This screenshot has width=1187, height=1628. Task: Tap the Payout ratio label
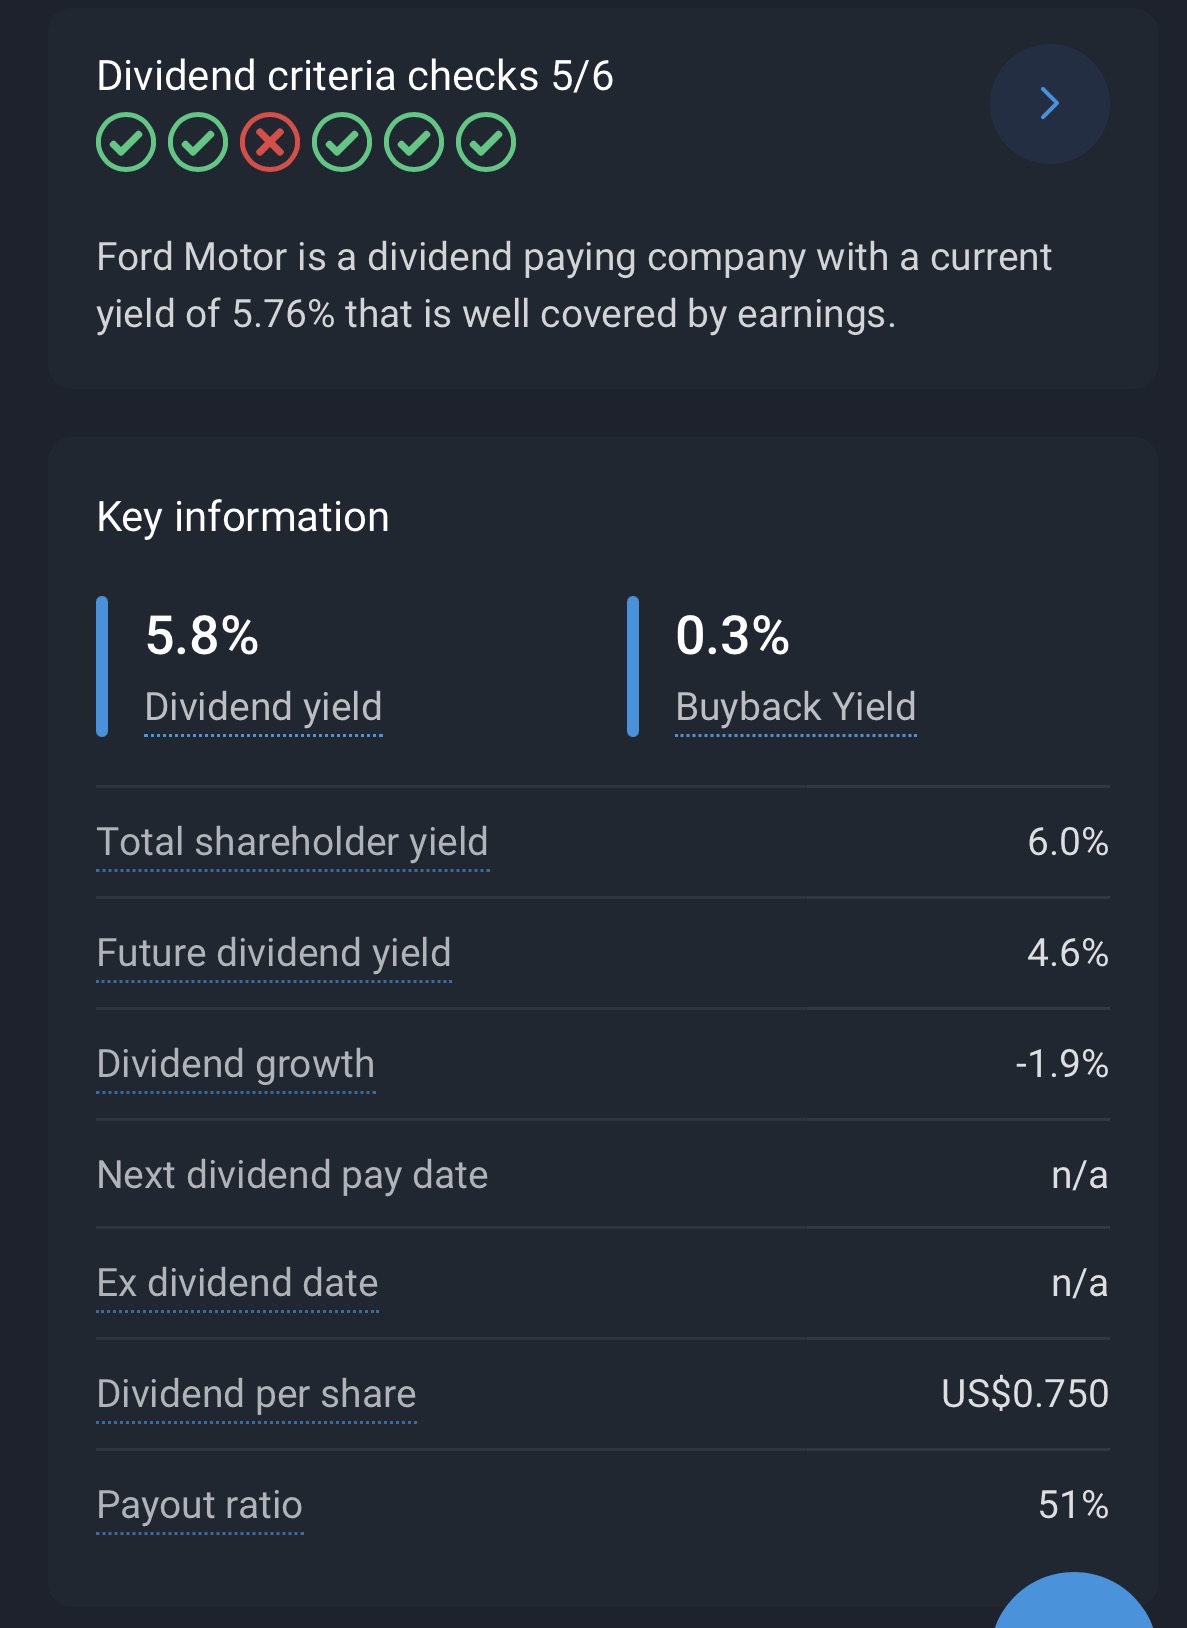tap(199, 1505)
